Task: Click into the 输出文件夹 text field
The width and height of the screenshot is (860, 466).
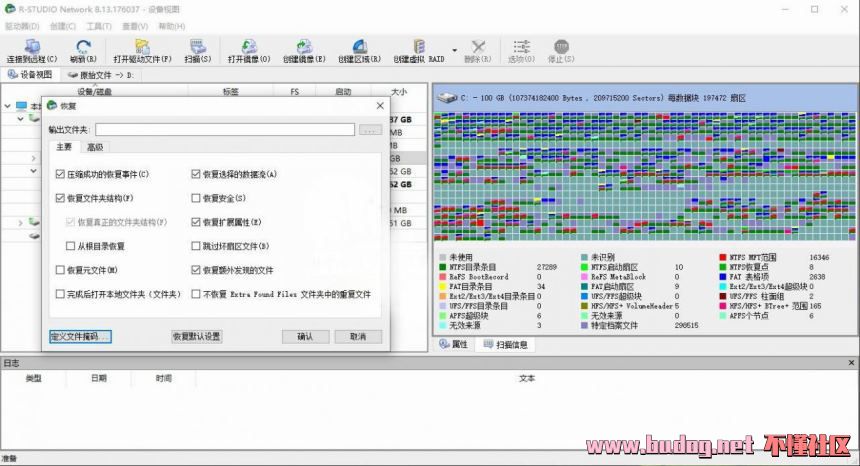Action: coord(225,130)
